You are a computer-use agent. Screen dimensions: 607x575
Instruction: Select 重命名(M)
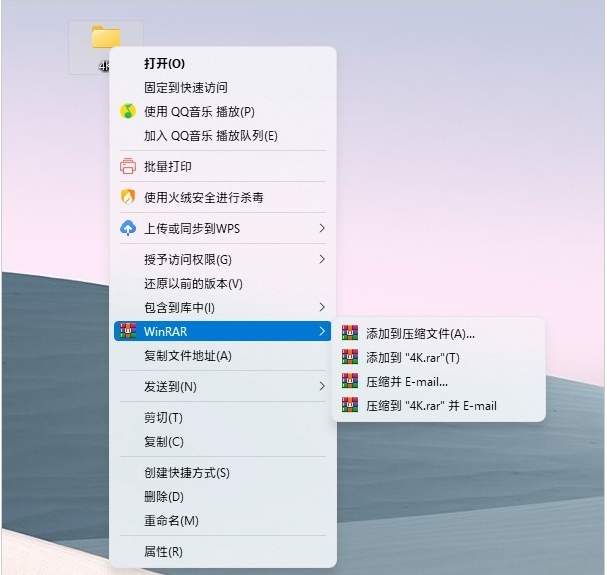[223, 520]
